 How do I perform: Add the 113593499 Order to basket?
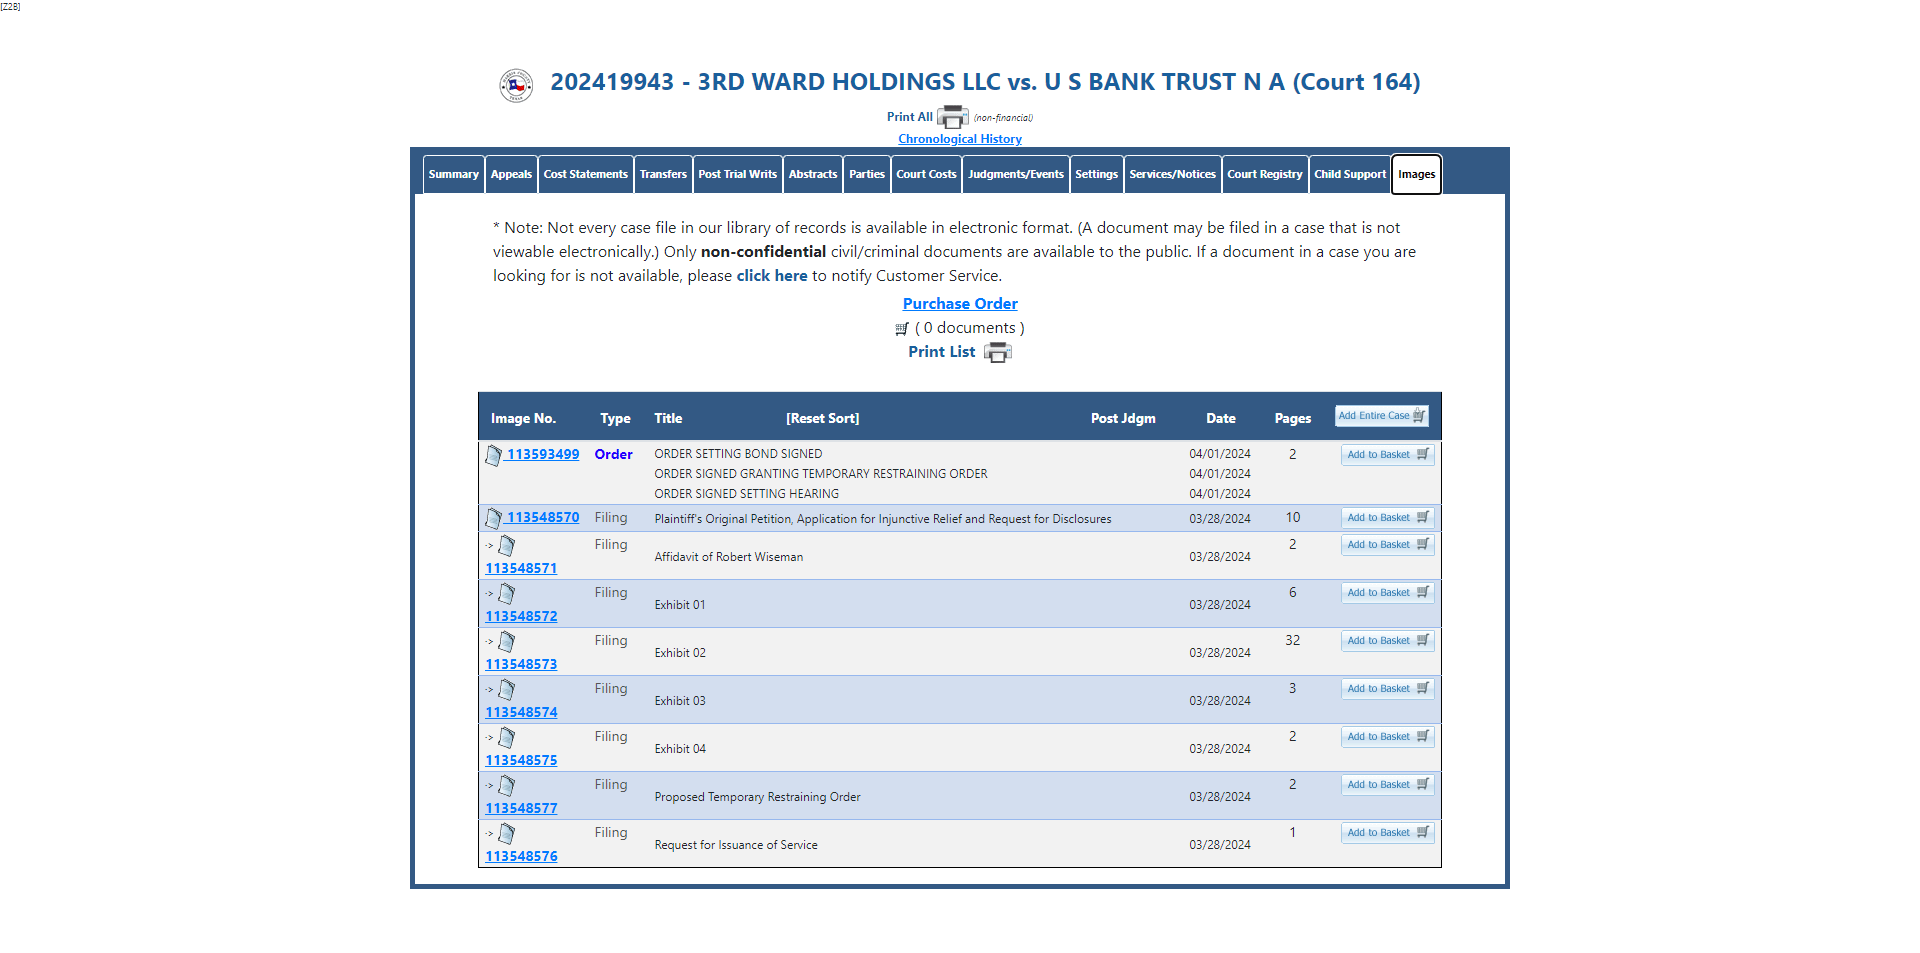point(1388,455)
